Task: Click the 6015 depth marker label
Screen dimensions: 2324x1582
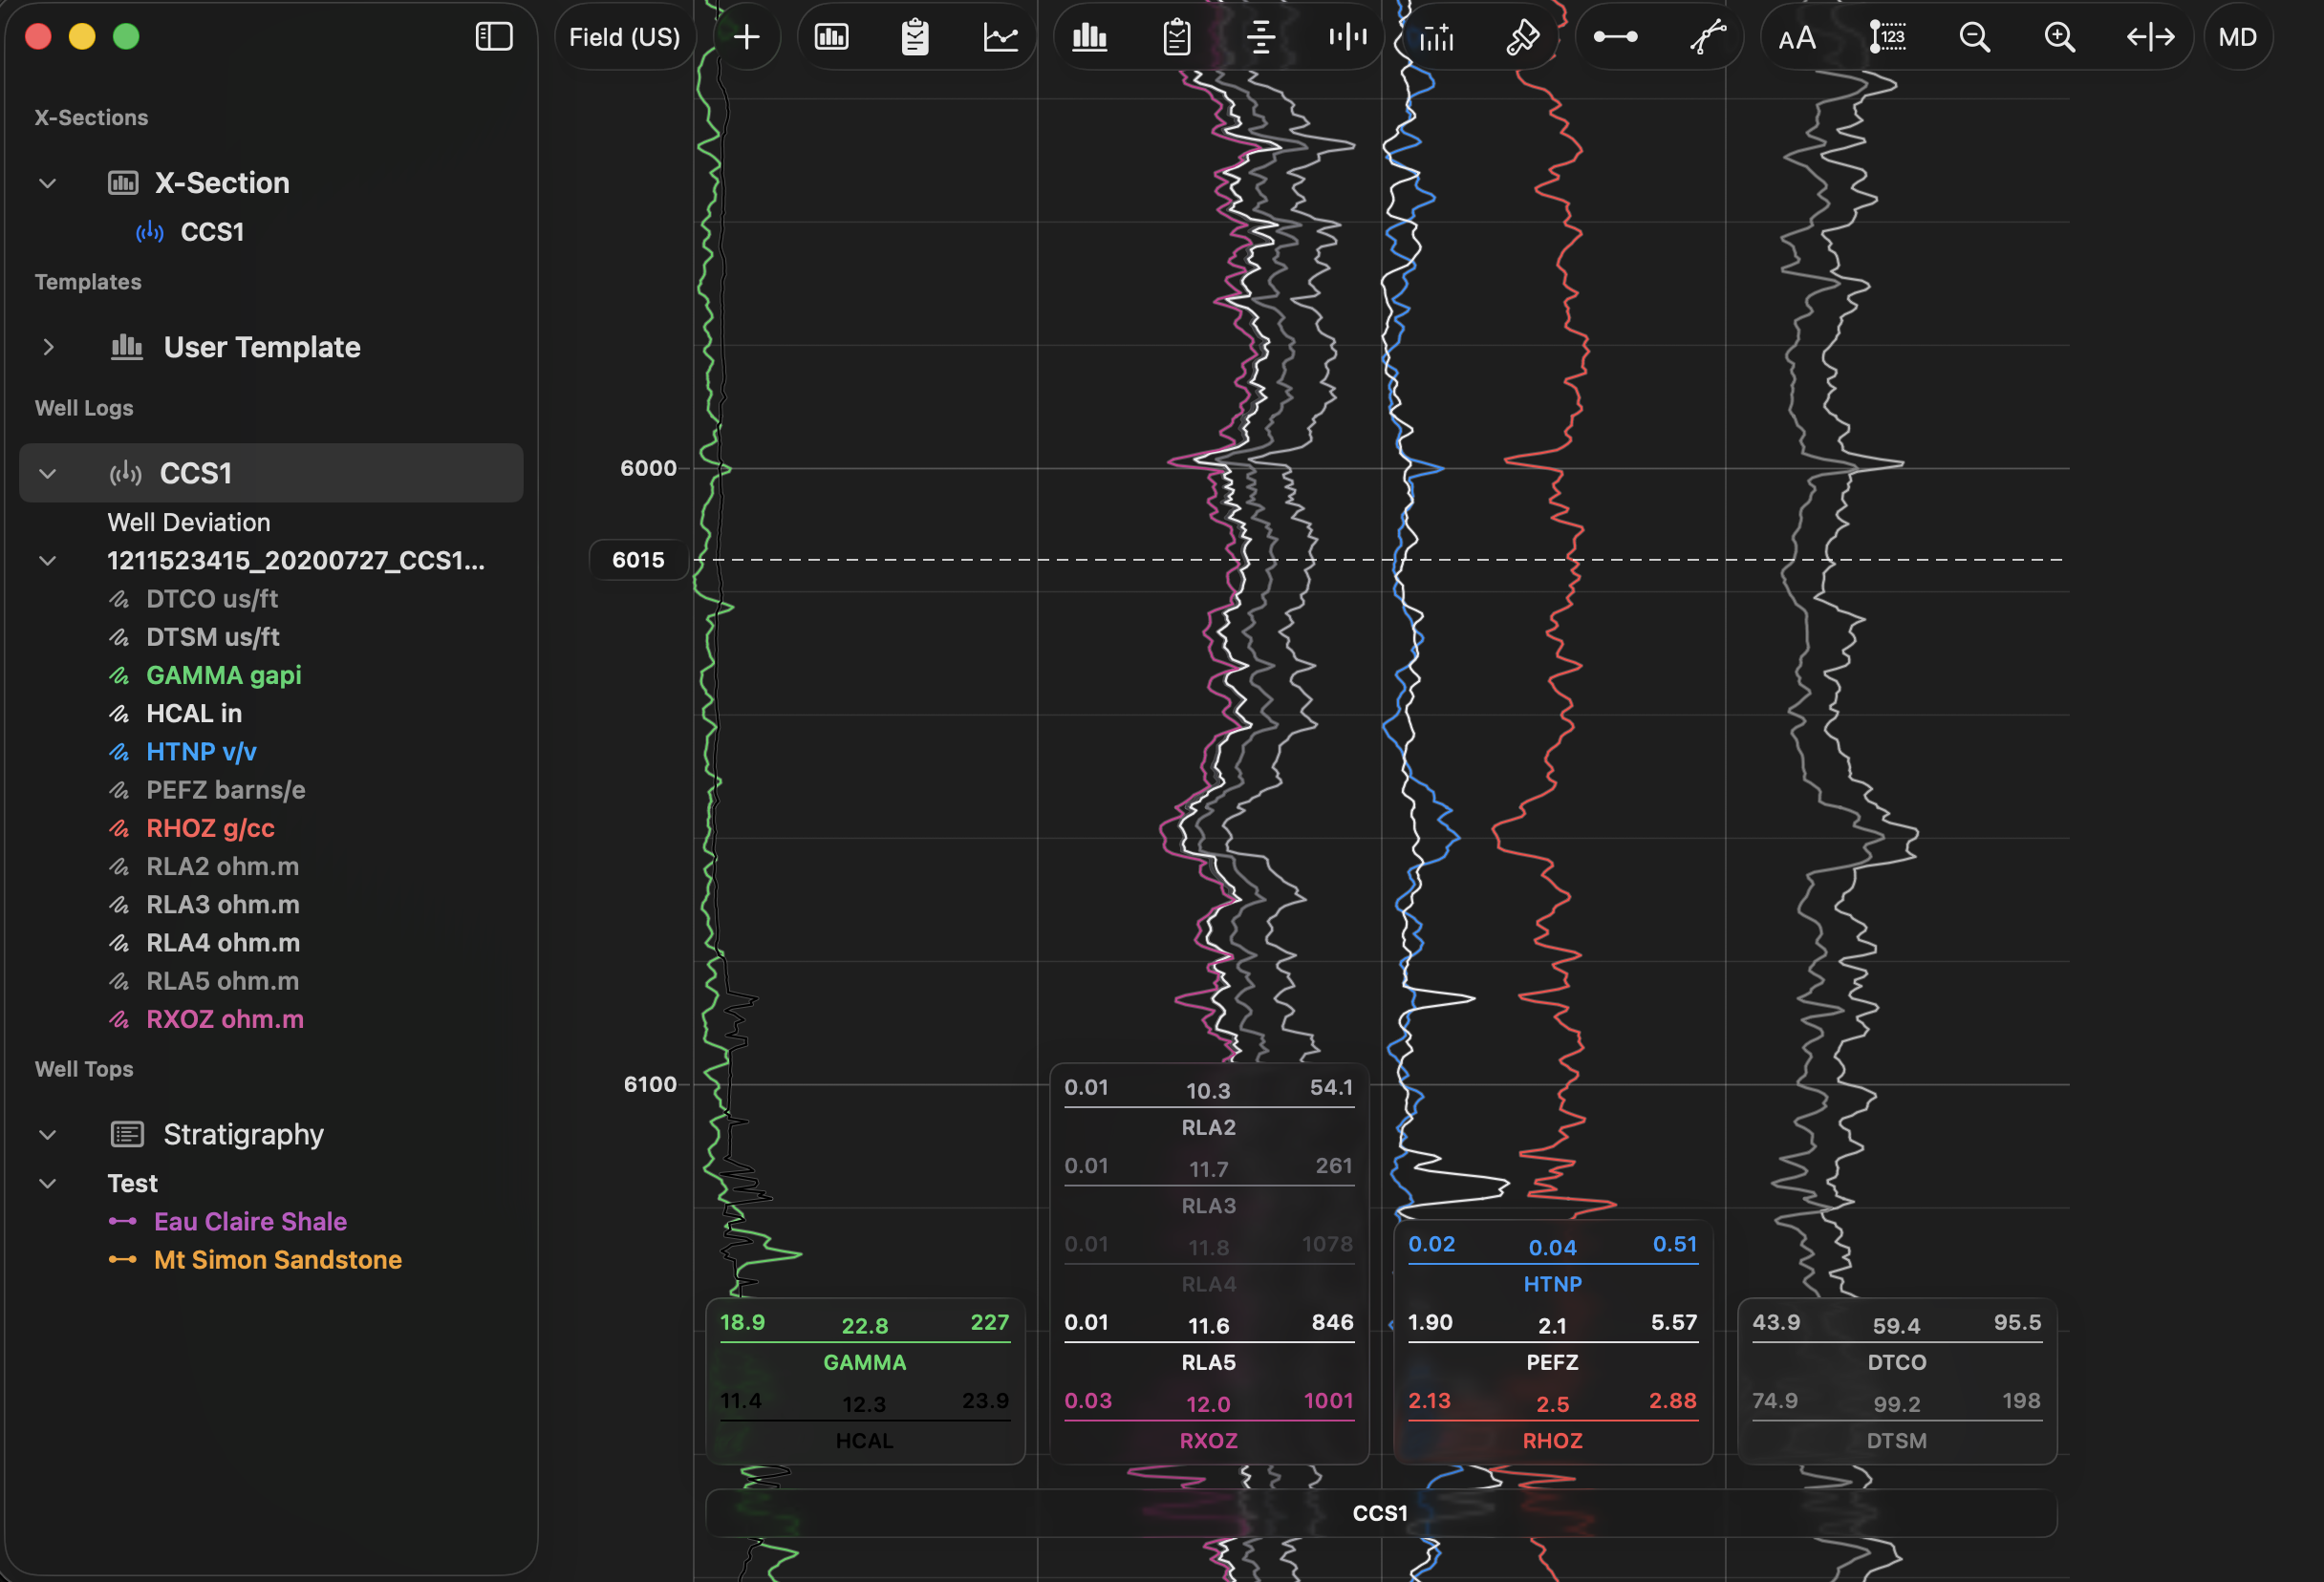Action: [638, 560]
